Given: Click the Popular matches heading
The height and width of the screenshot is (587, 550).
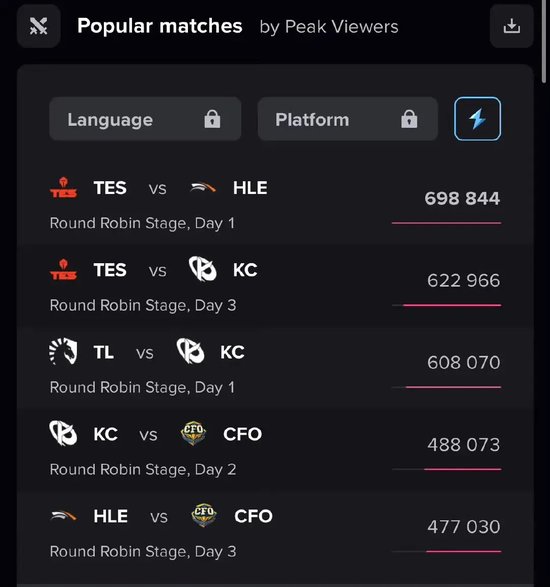Looking at the screenshot, I should [160, 26].
